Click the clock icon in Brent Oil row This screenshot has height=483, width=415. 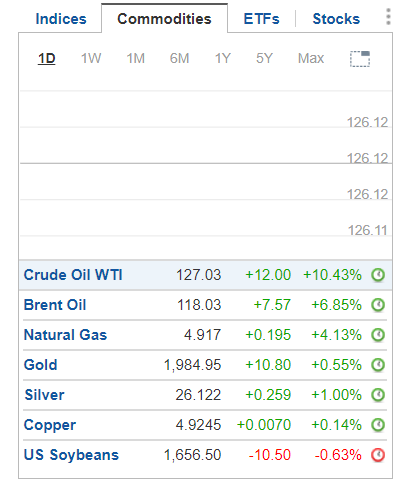click(x=378, y=305)
